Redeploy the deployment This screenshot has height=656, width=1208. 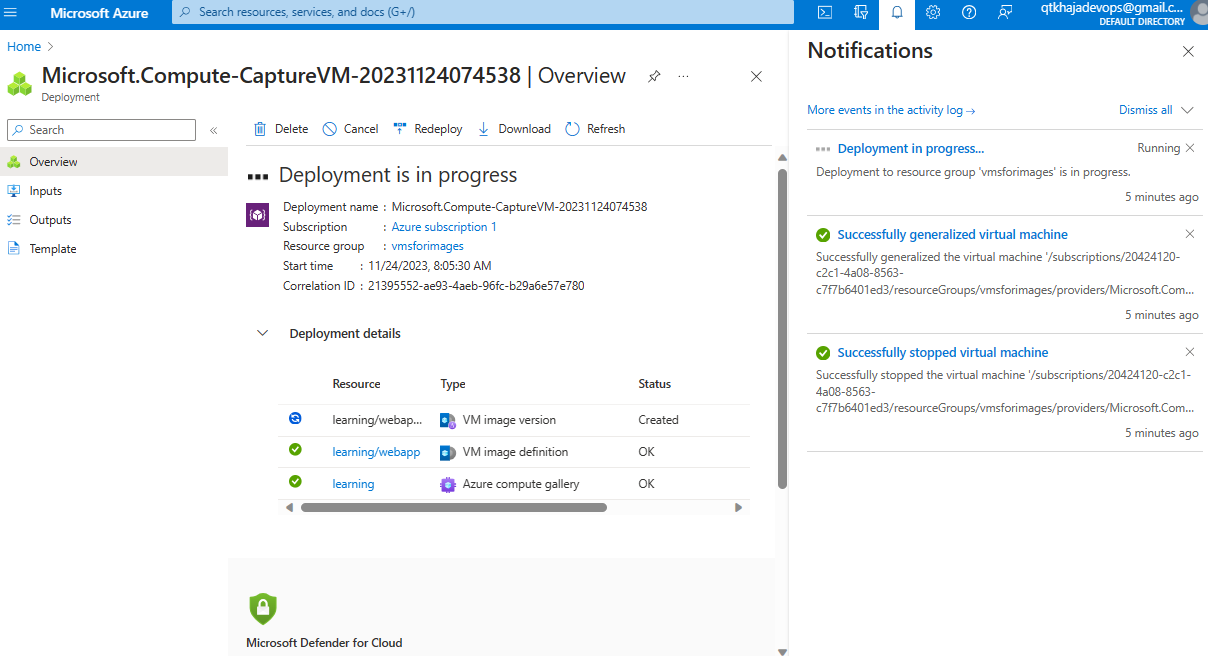427,128
